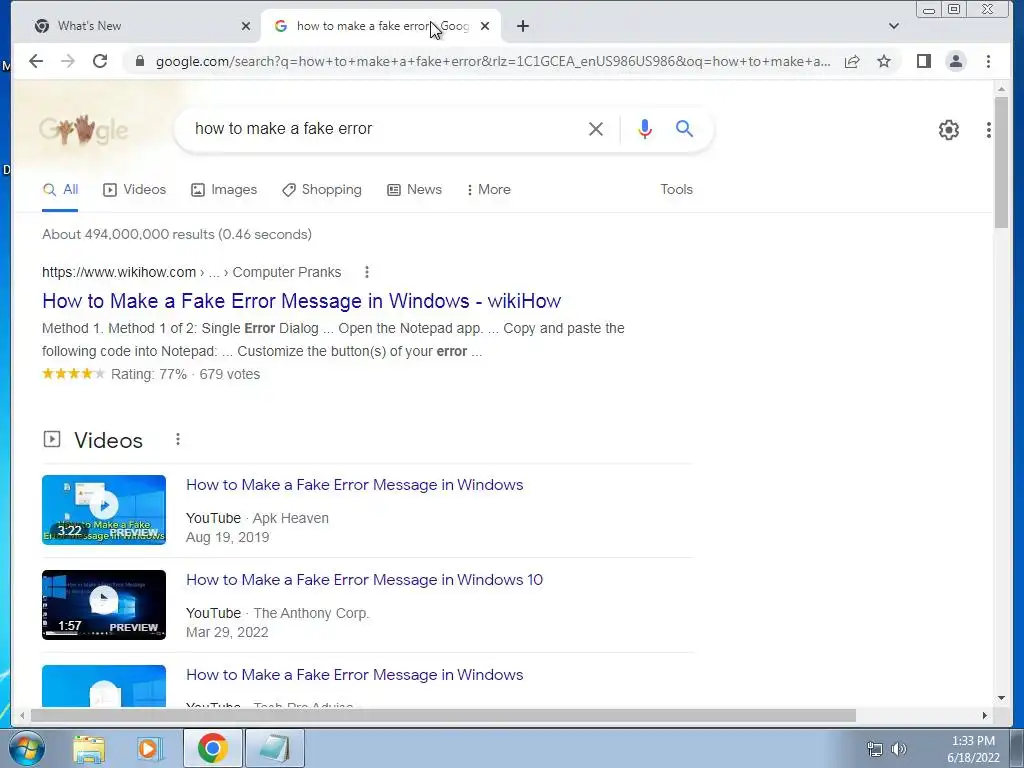Open the network tray icon

tap(874, 749)
